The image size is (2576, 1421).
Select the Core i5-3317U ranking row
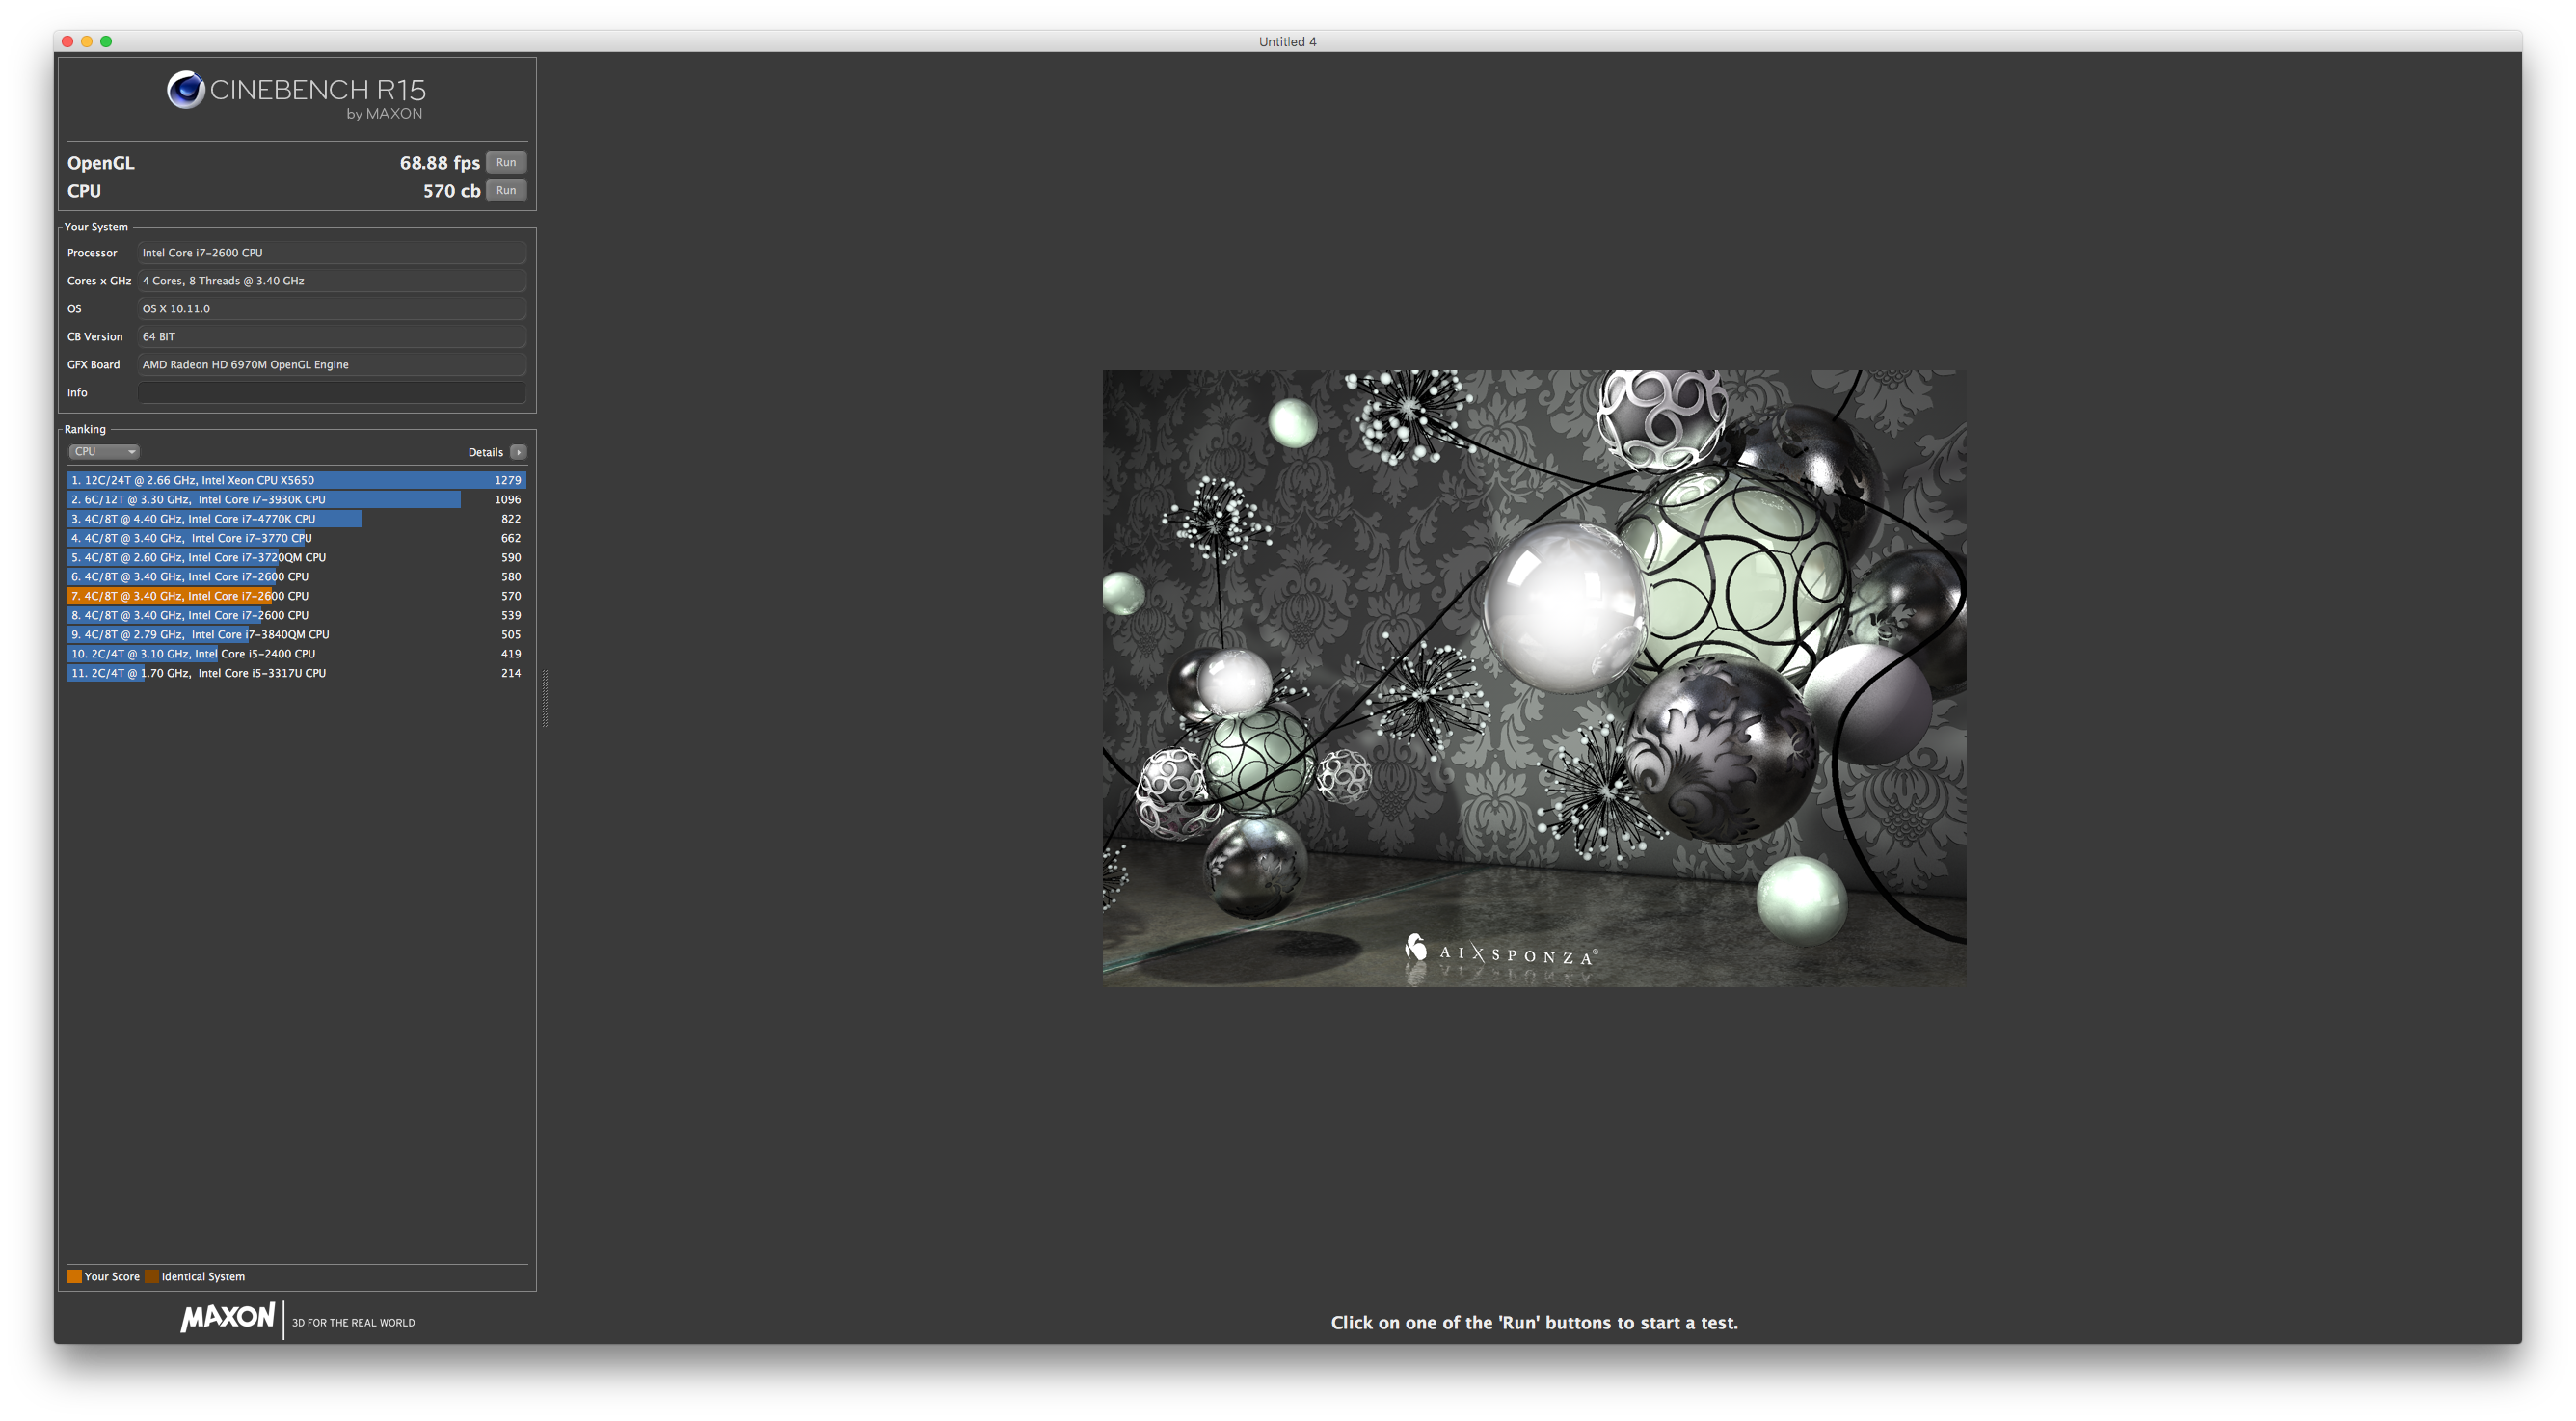(x=296, y=673)
